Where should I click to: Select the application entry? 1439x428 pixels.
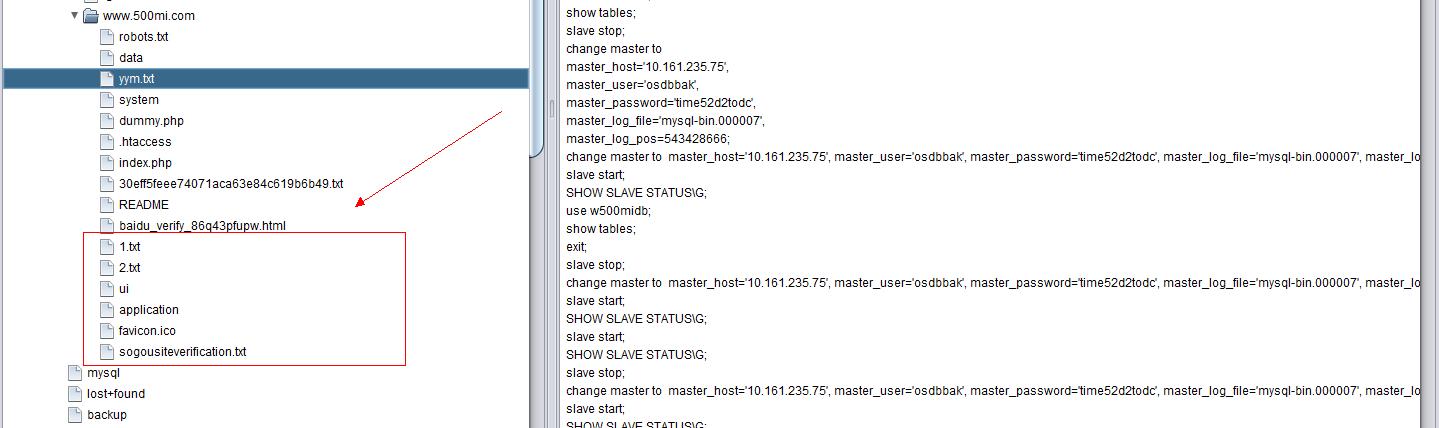click(x=149, y=310)
